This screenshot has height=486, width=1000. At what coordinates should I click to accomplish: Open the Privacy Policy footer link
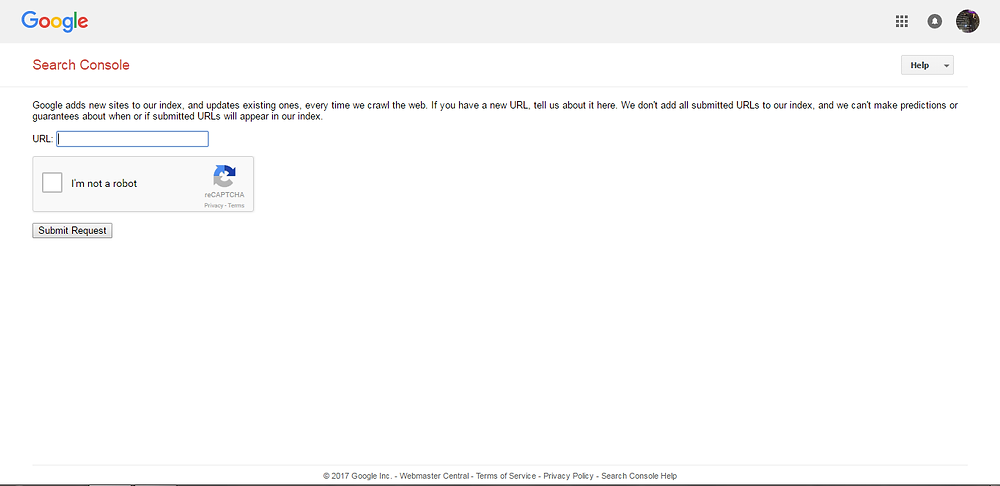tap(568, 476)
